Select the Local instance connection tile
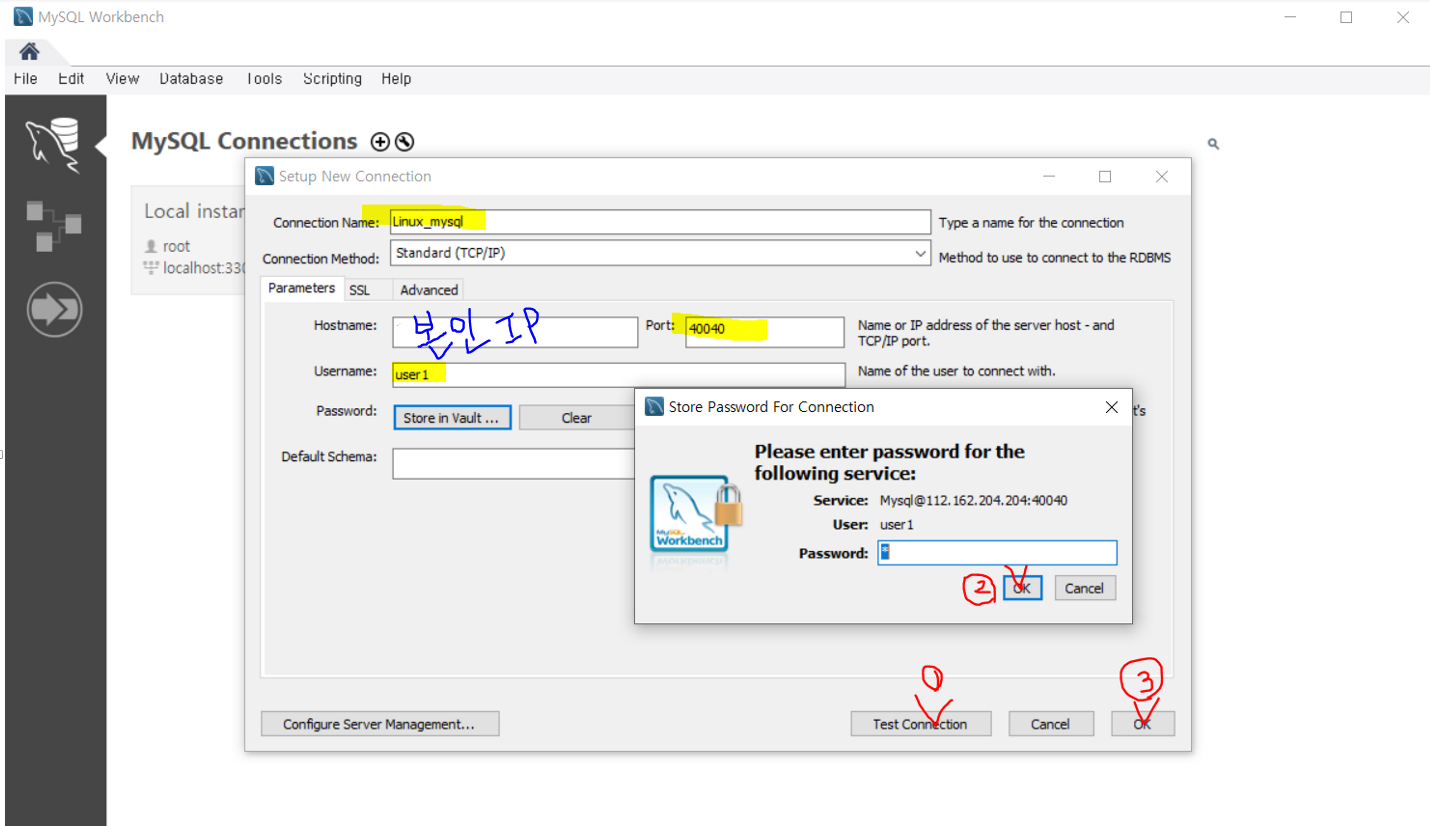Image resolution: width=1430 pixels, height=826 pixels. click(x=188, y=239)
